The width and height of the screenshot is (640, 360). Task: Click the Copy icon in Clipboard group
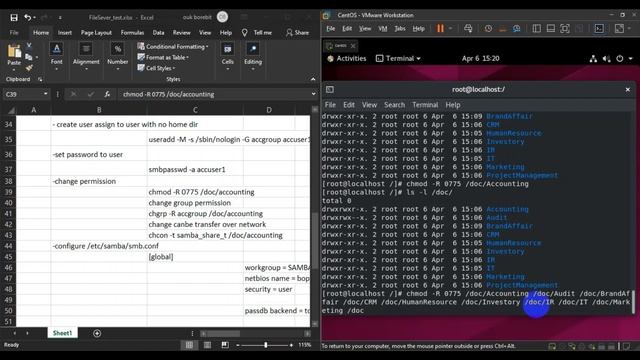[x=29, y=57]
